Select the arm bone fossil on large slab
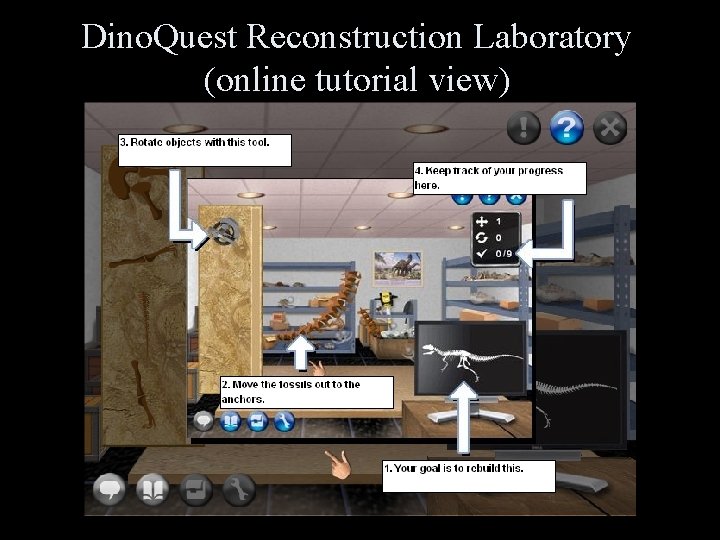Image resolution: width=720 pixels, height=540 pixels. (x=143, y=257)
